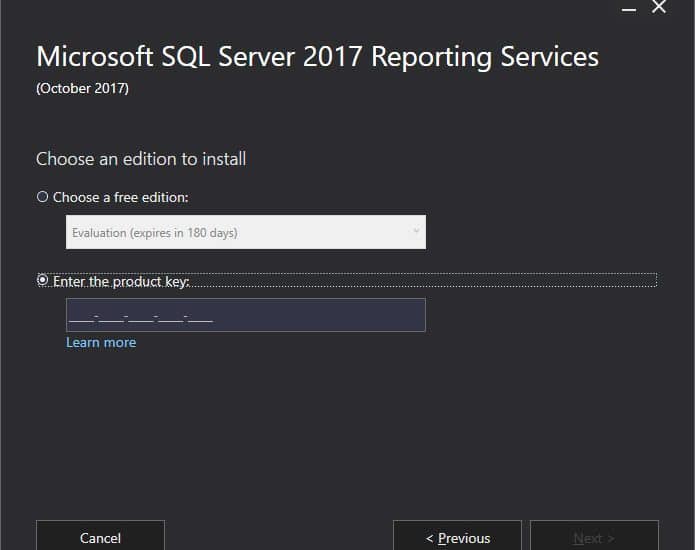Expand the free edition dropdown arrow

pyautogui.click(x=416, y=231)
